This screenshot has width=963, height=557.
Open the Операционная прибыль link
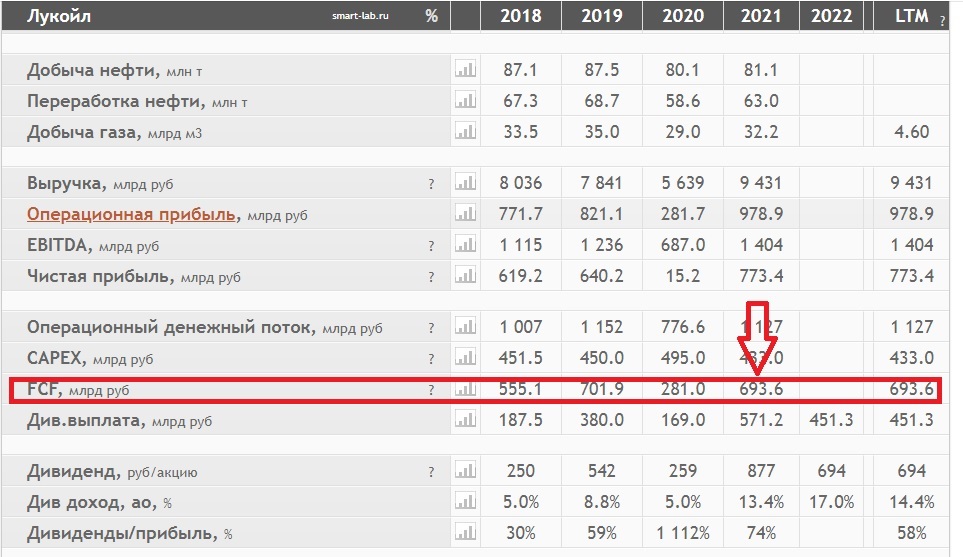[132, 214]
